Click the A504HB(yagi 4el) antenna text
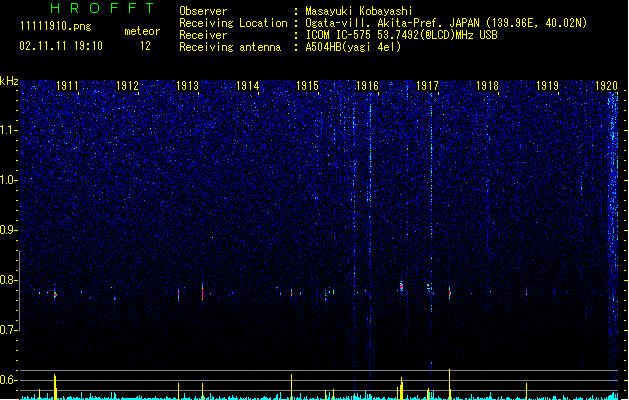 pos(353,47)
